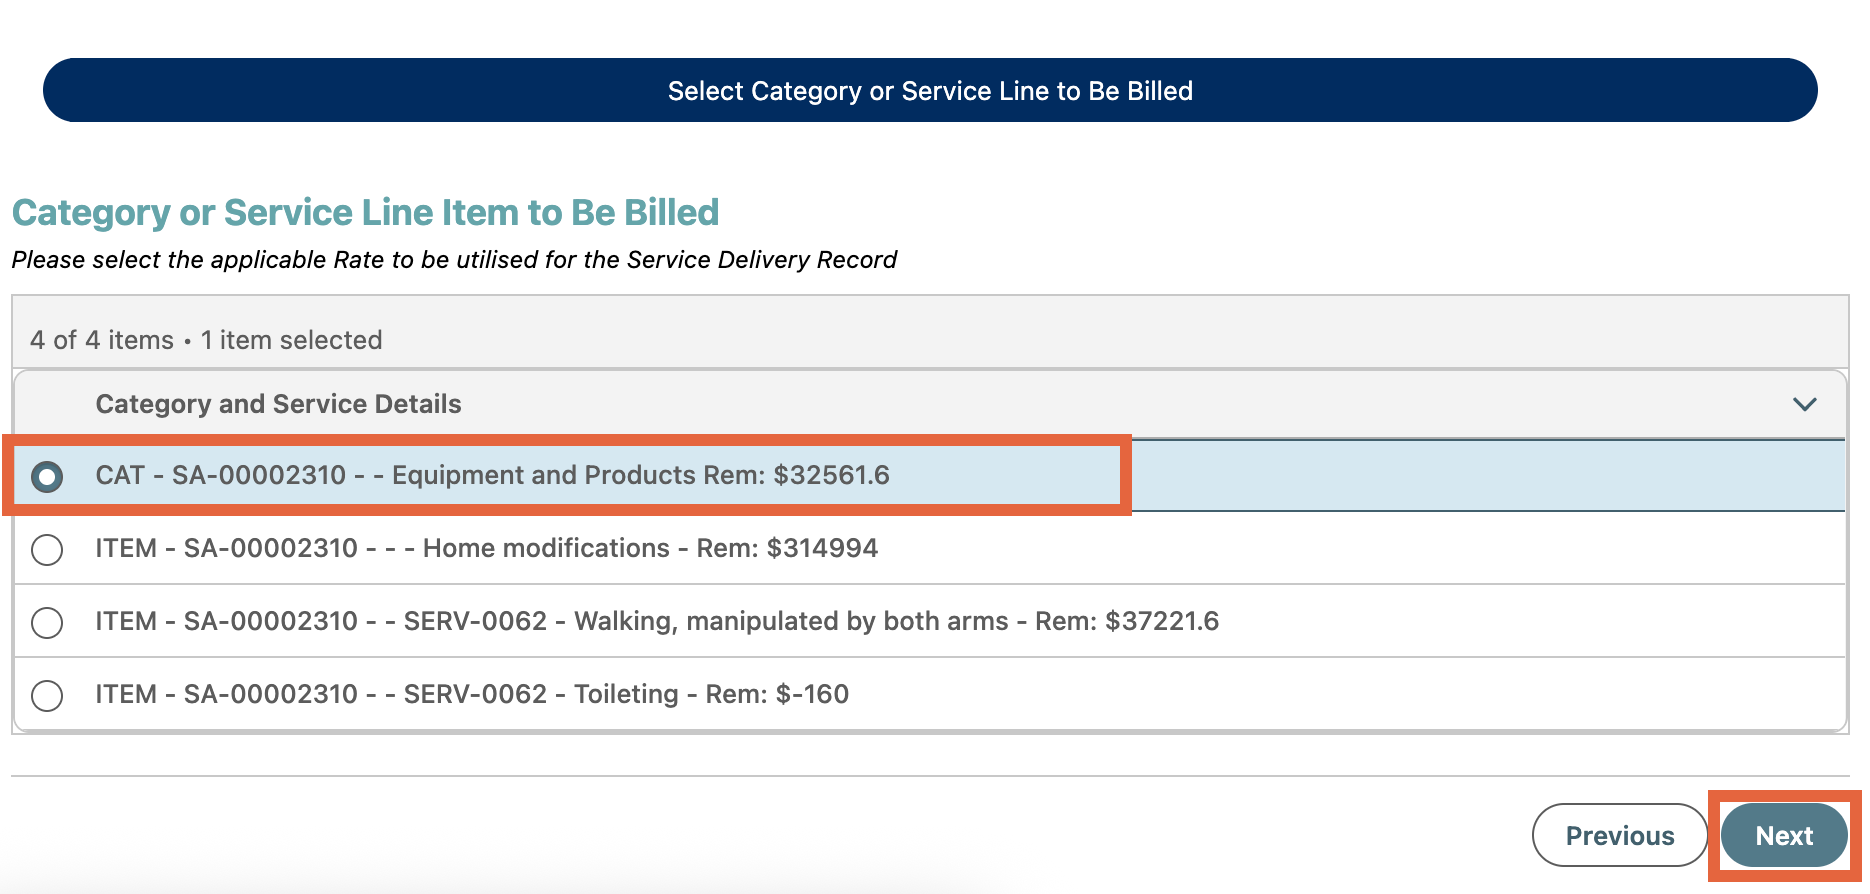Viewport: 1870px width, 894px height.
Task: Expand the Category and Service Details chevron
Action: 1804,404
